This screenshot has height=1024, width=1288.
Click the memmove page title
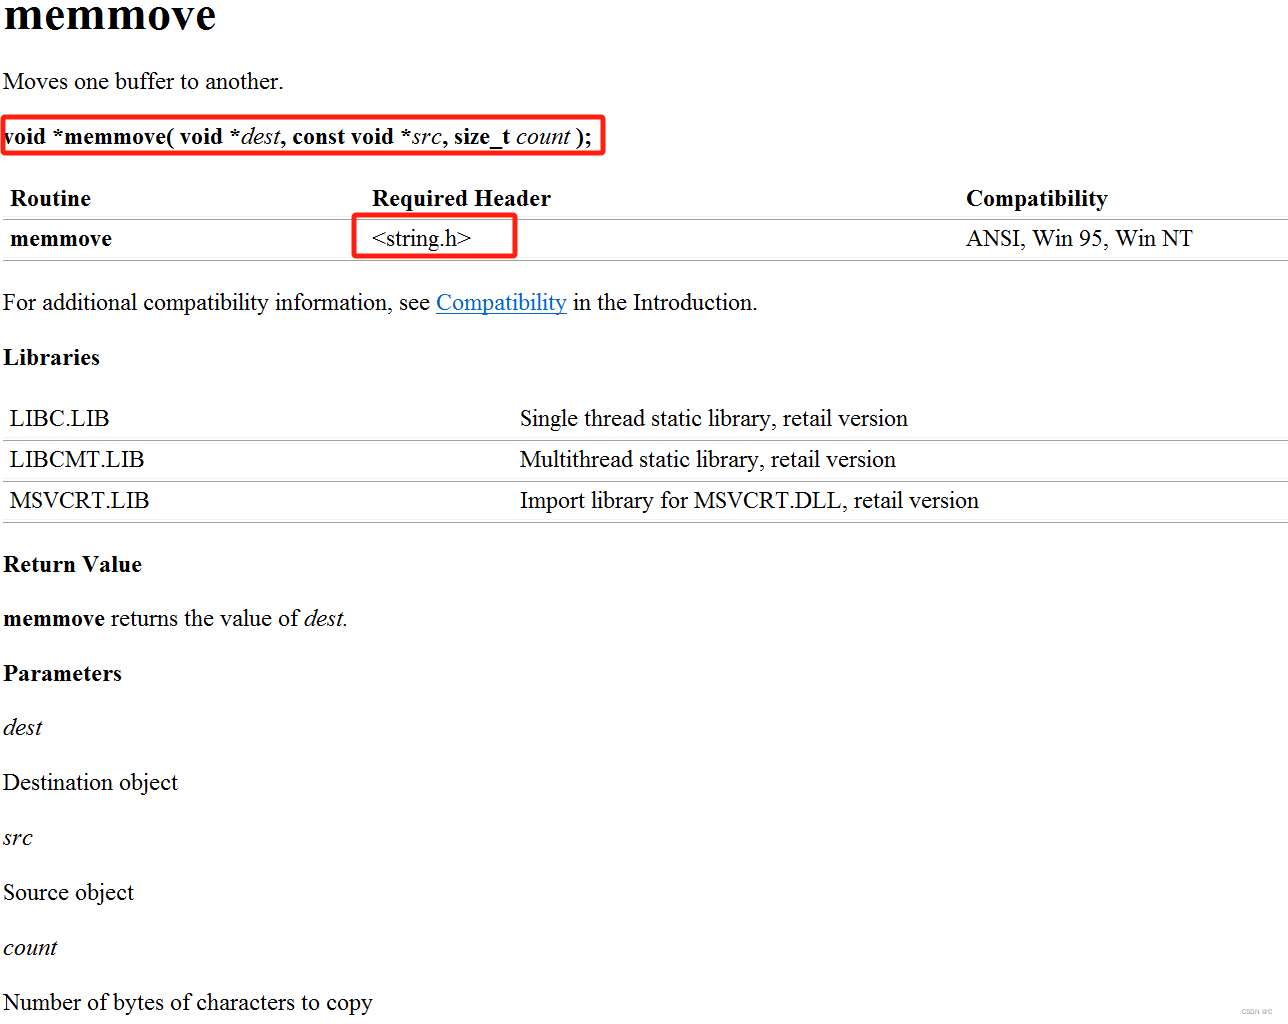(108, 18)
